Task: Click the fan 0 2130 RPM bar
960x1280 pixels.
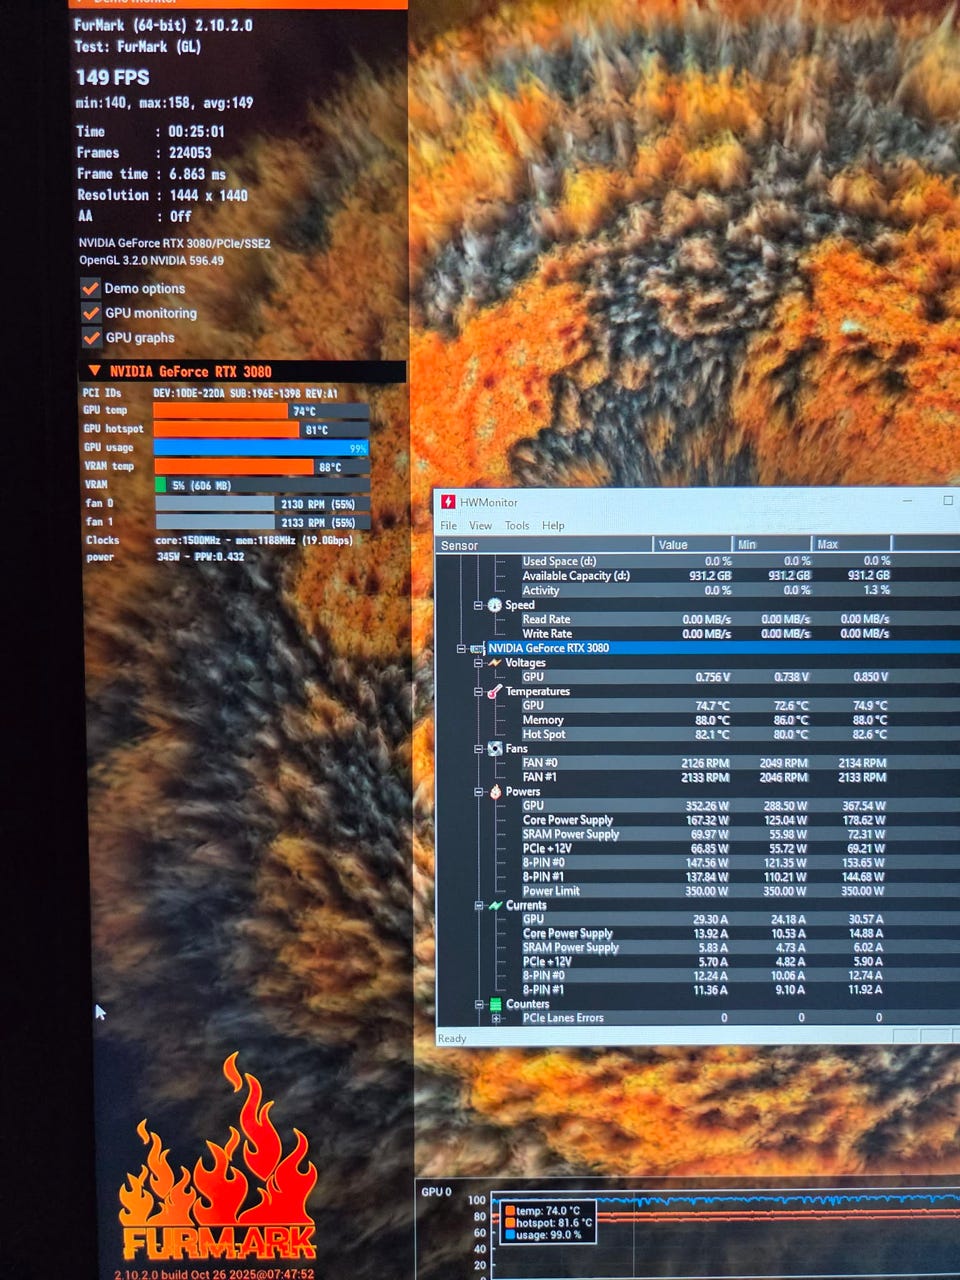Action: [x=262, y=504]
